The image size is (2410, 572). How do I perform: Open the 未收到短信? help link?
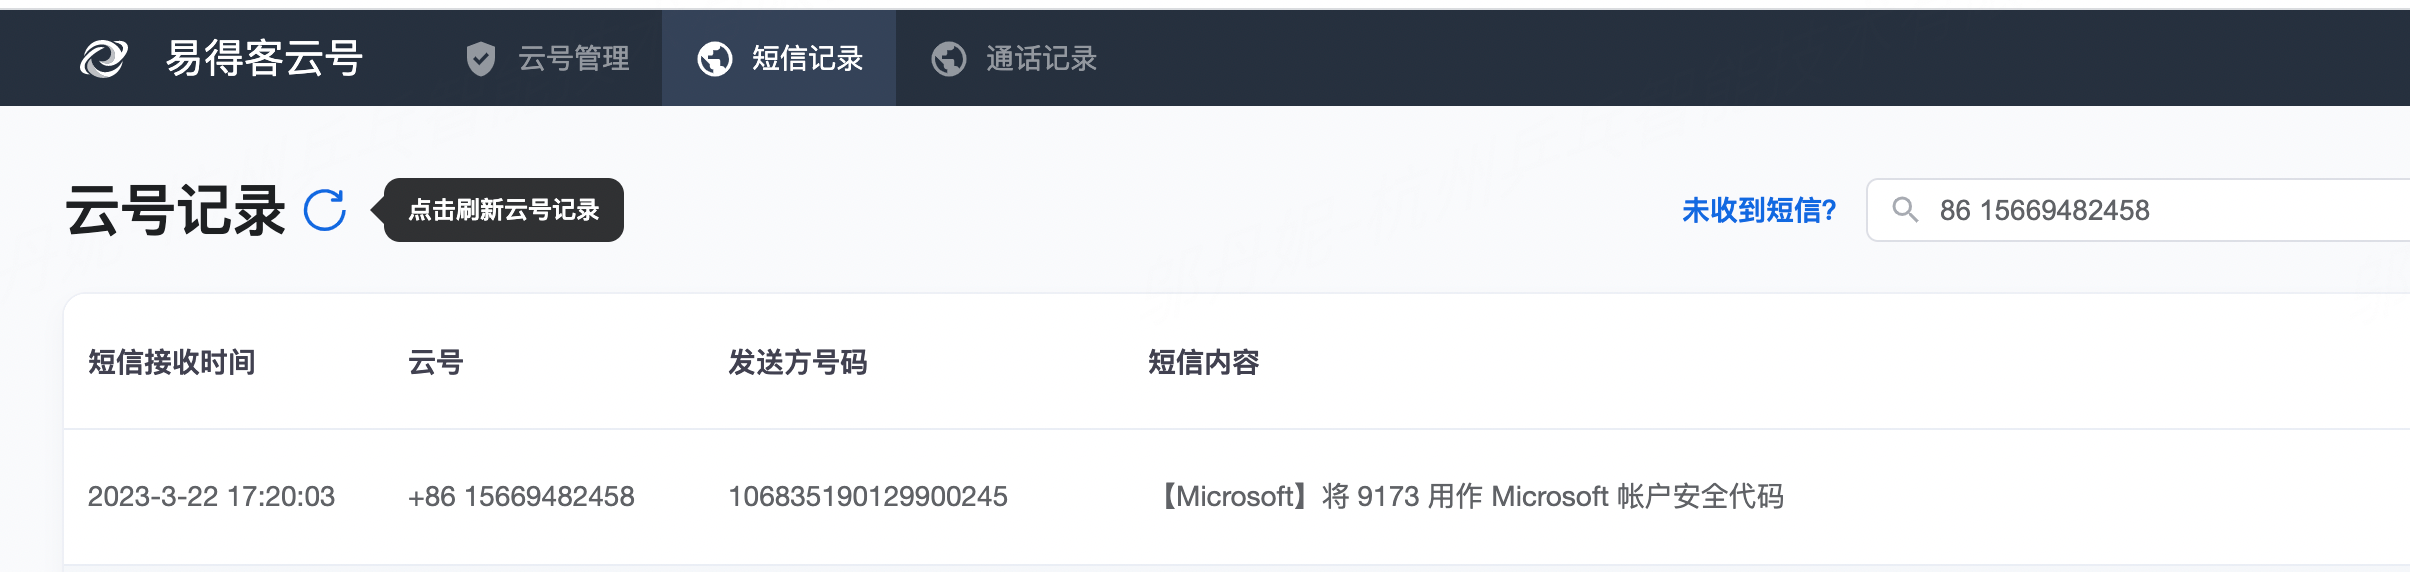(1760, 210)
